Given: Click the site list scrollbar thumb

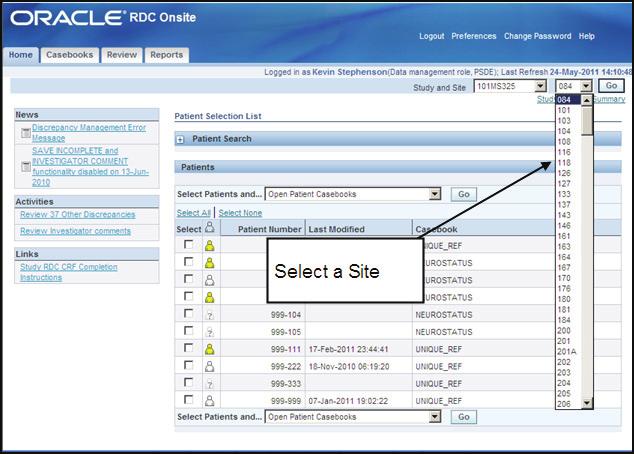Looking at the screenshot, I should pos(586,121).
